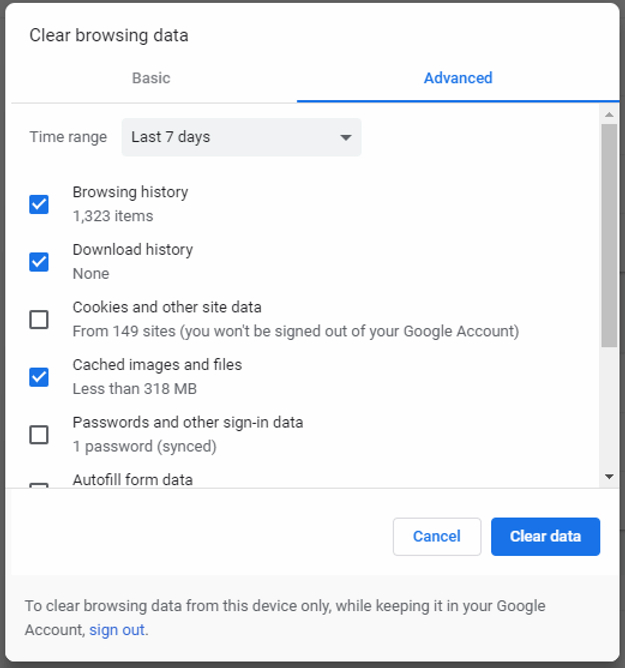Click the 'Browsing history' label text
The image size is (625, 668).
pos(130,192)
